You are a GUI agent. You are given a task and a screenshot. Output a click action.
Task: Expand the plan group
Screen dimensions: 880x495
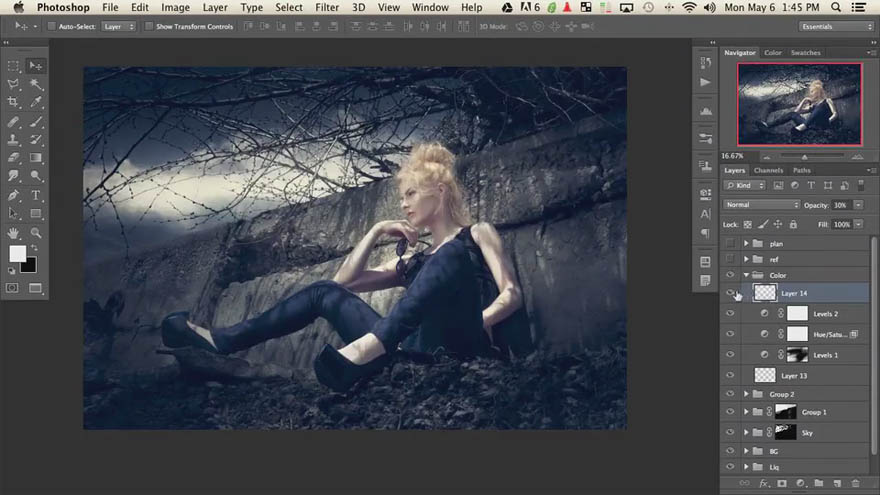pos(746,244)
